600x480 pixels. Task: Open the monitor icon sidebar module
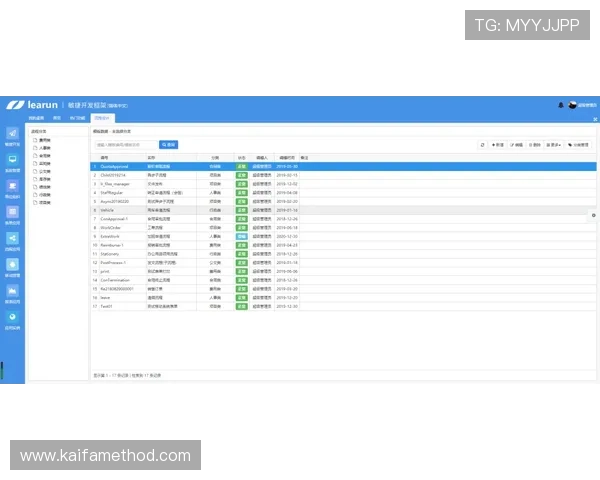(12, 160)
